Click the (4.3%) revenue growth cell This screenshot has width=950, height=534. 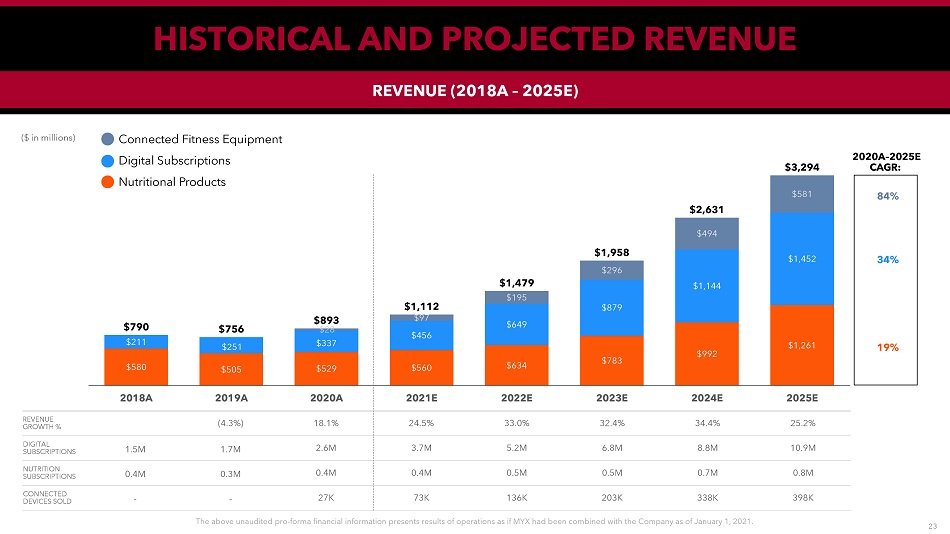click(231, 422)
